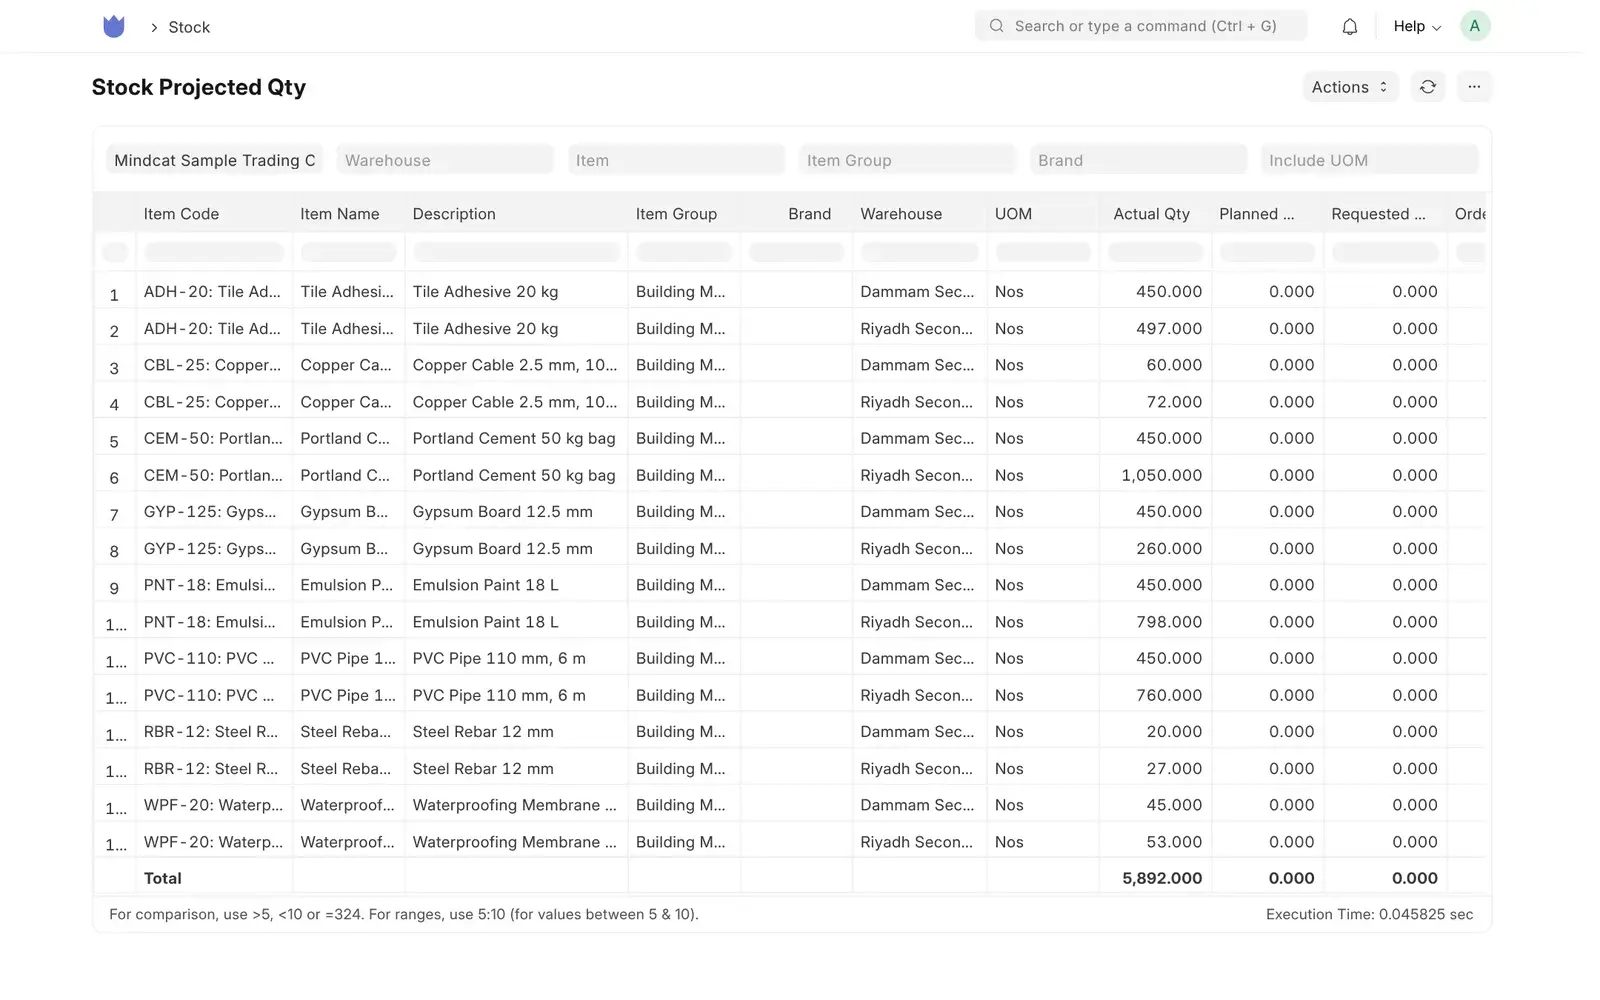Click Actual Qty value 1,050.000
The width and height of the screenshot is (1600, 1000).
pos(1161,476)
